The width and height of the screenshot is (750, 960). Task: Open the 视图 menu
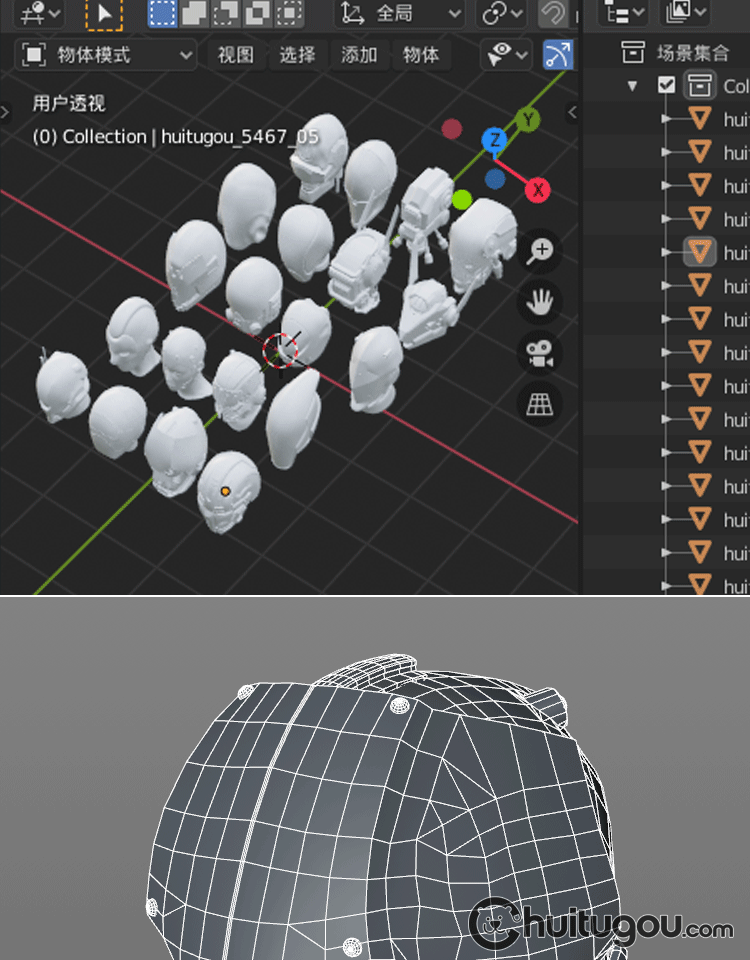(236, 55)
